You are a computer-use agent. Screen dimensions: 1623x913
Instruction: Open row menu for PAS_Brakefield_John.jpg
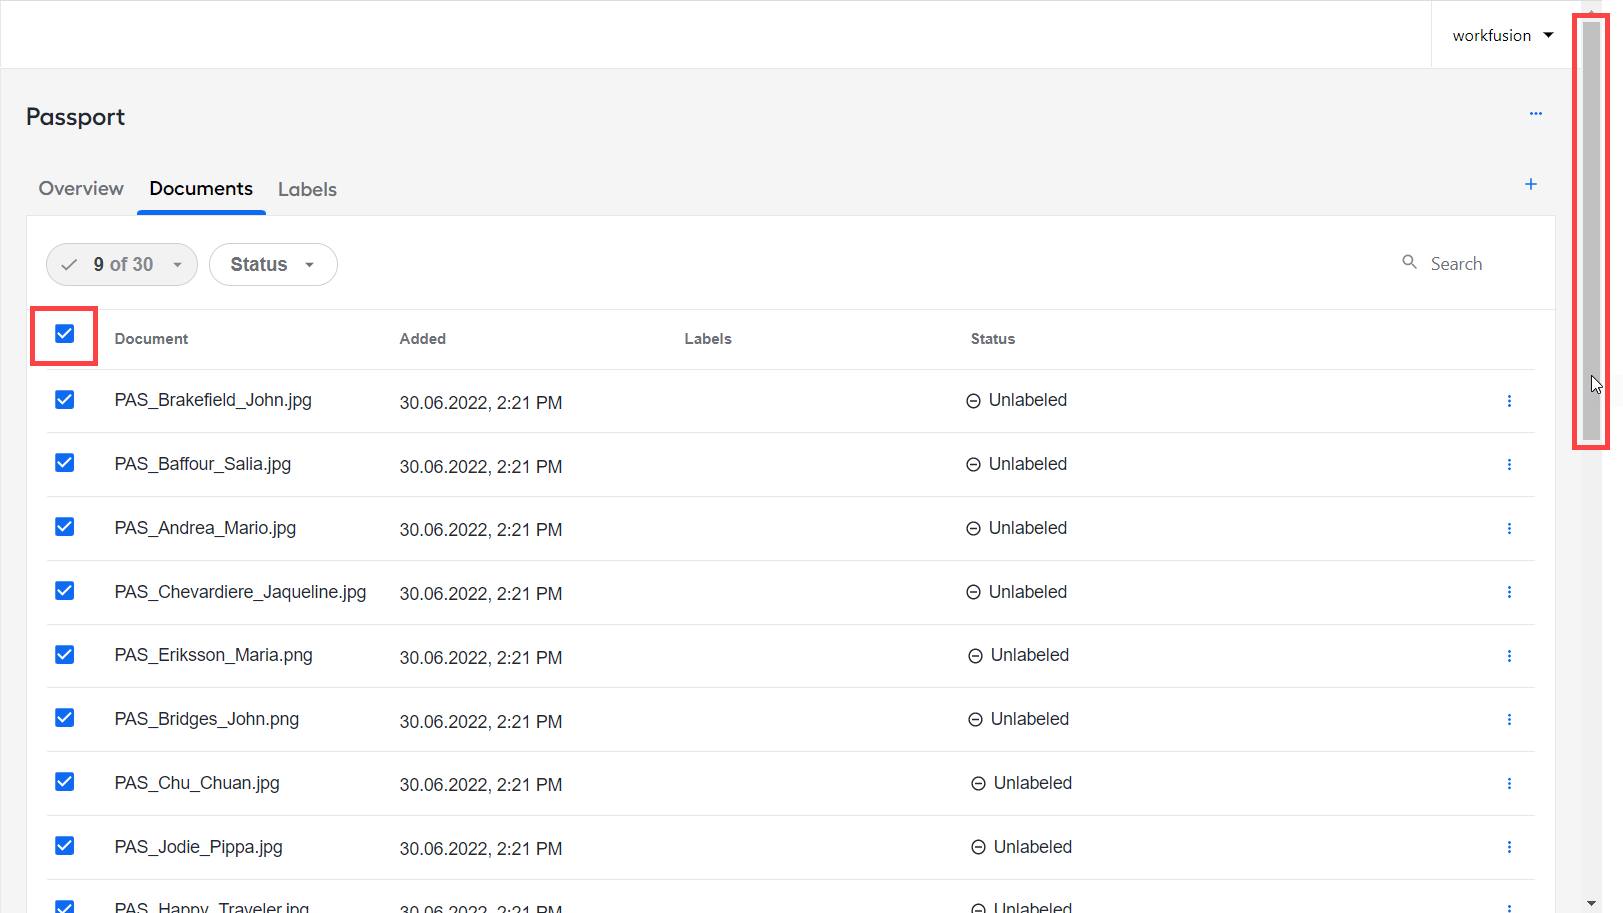tap(1509, 401)
